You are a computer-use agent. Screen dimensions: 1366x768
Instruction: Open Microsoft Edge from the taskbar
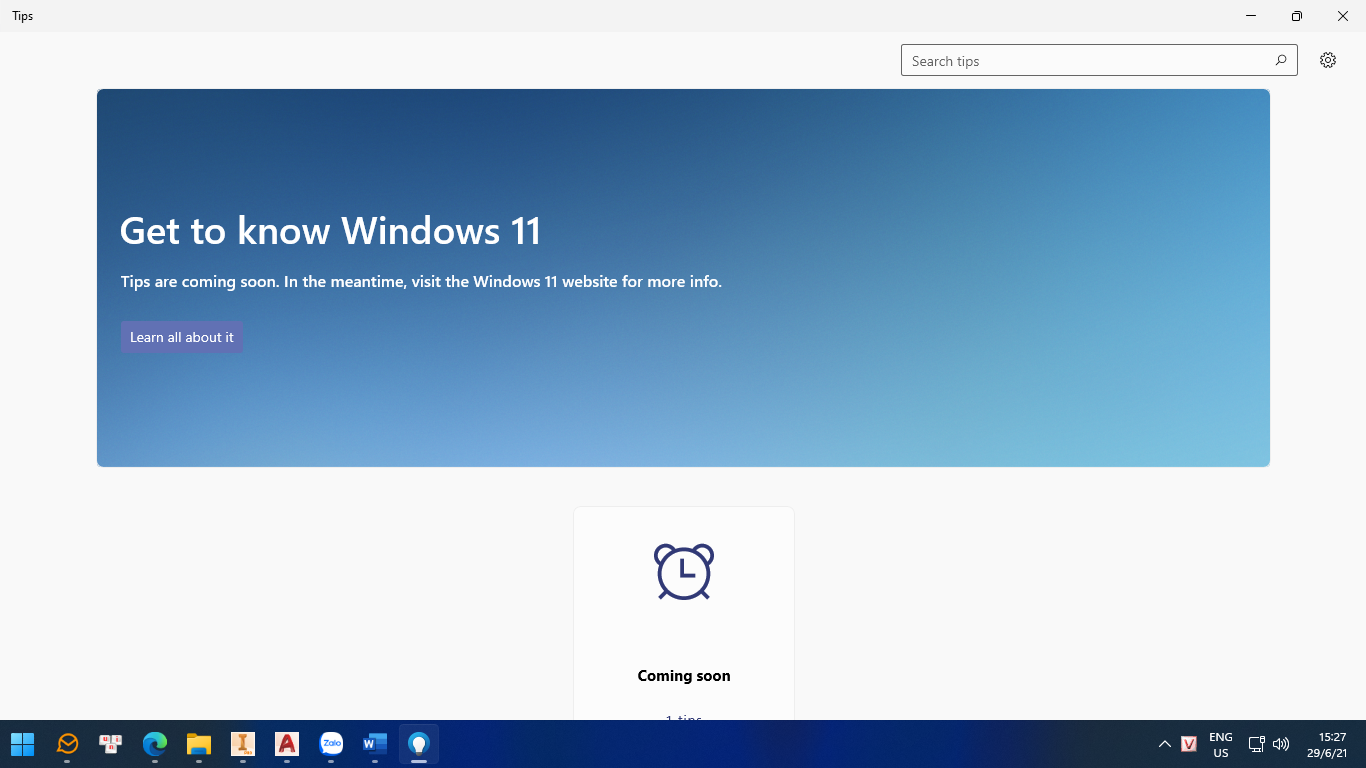(x=155, y=744)
